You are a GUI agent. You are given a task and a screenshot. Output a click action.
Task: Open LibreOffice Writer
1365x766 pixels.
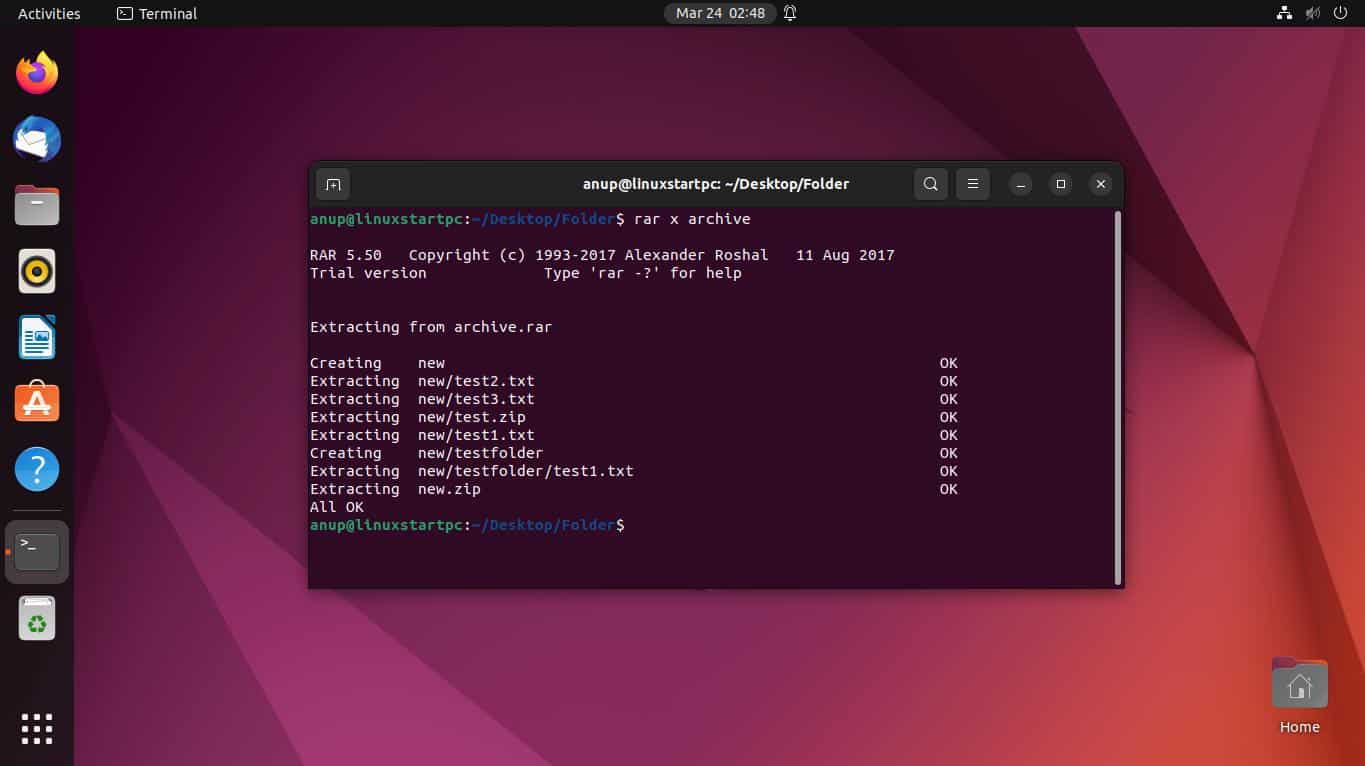point(37,337)
